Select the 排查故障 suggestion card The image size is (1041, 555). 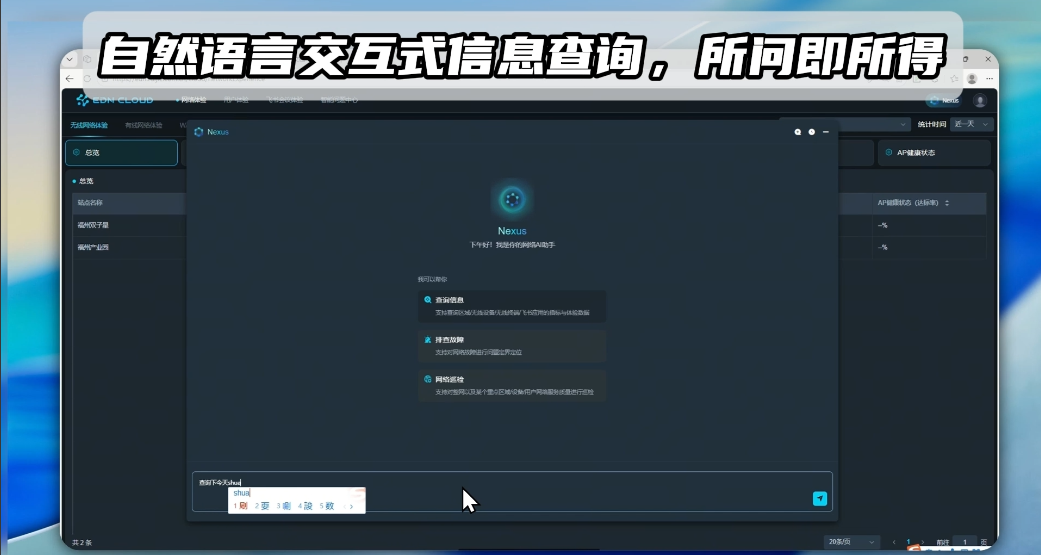pyautogui.click(x=512, y=346)
